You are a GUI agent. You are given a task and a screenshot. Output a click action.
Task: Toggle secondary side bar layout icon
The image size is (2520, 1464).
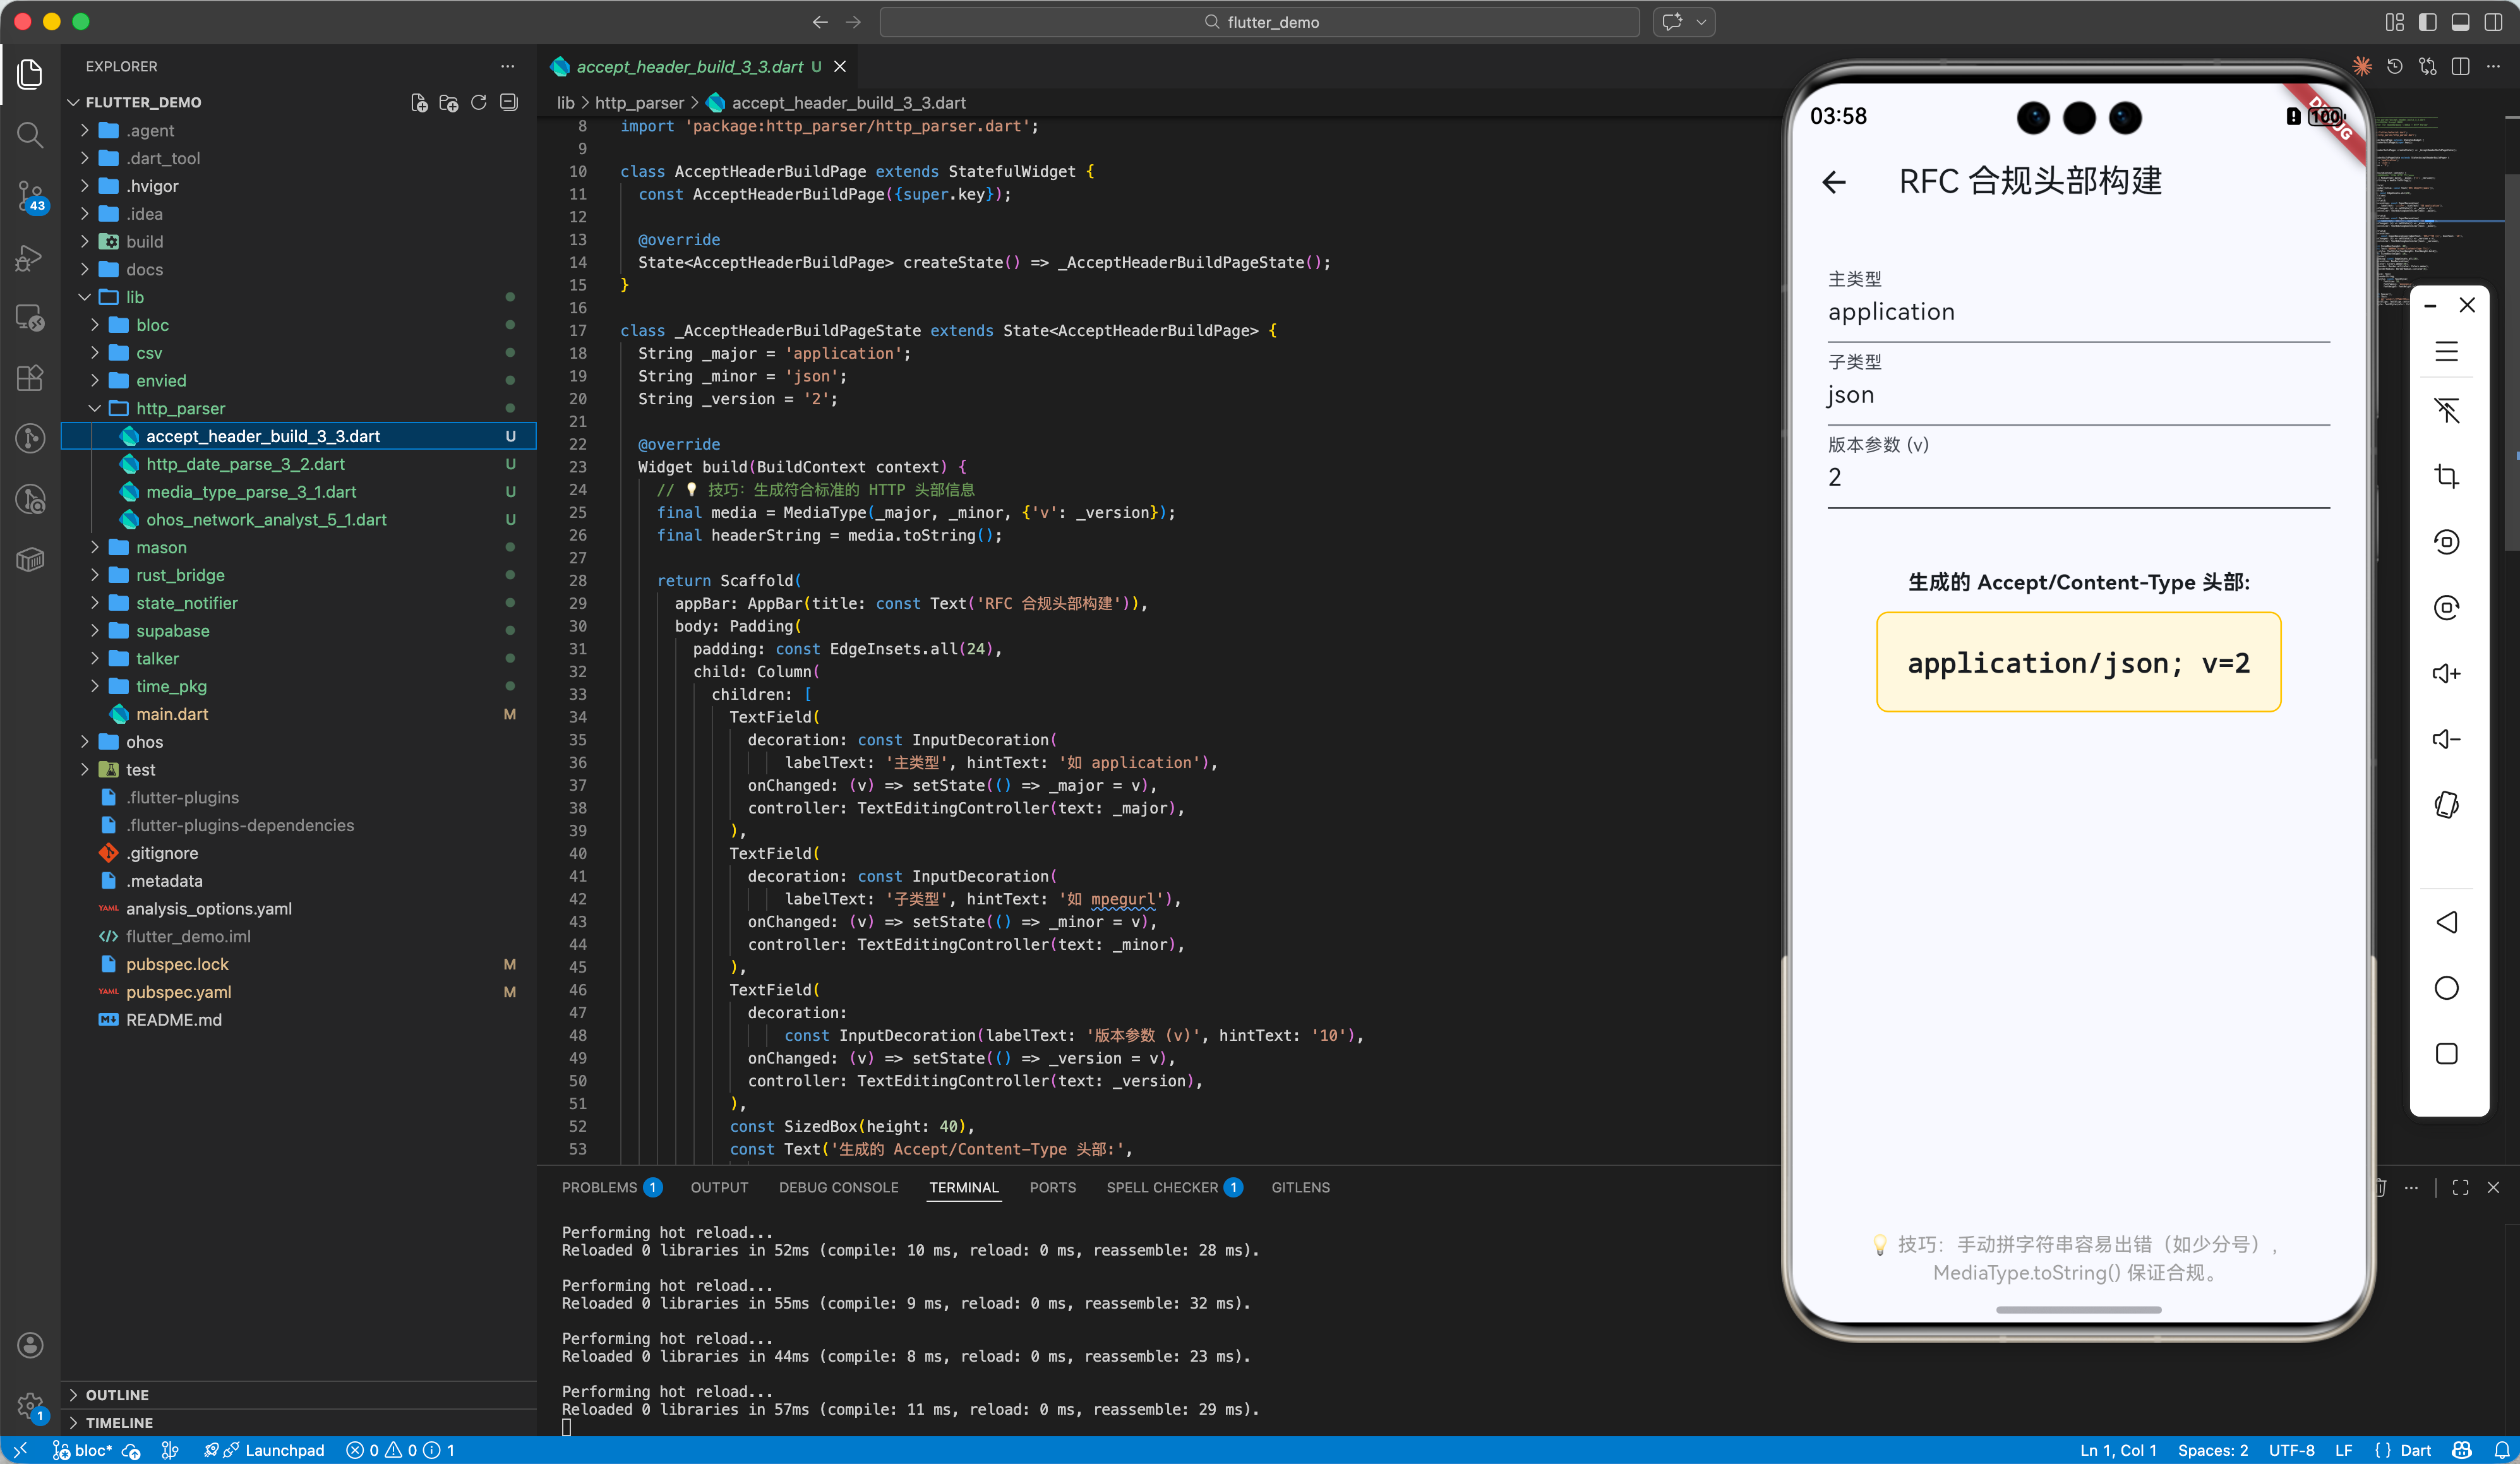click(x=2494, y=22)
